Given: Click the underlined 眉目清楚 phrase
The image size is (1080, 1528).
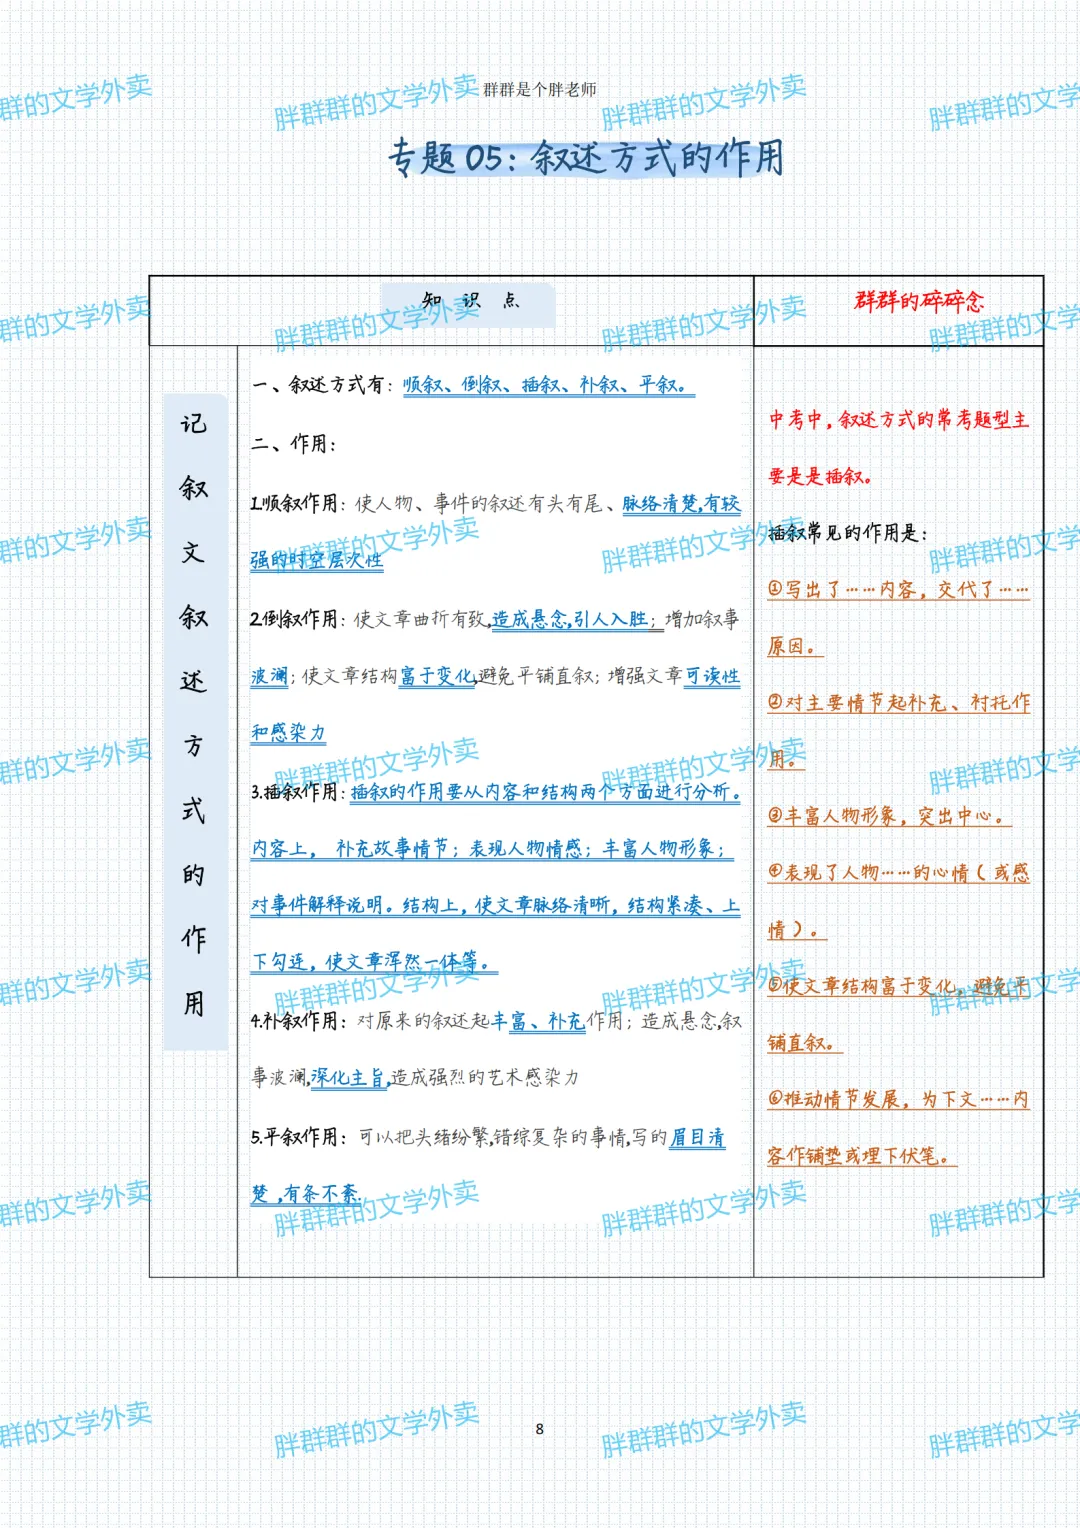Looking at the screenshot, I should coord(702,1139).
